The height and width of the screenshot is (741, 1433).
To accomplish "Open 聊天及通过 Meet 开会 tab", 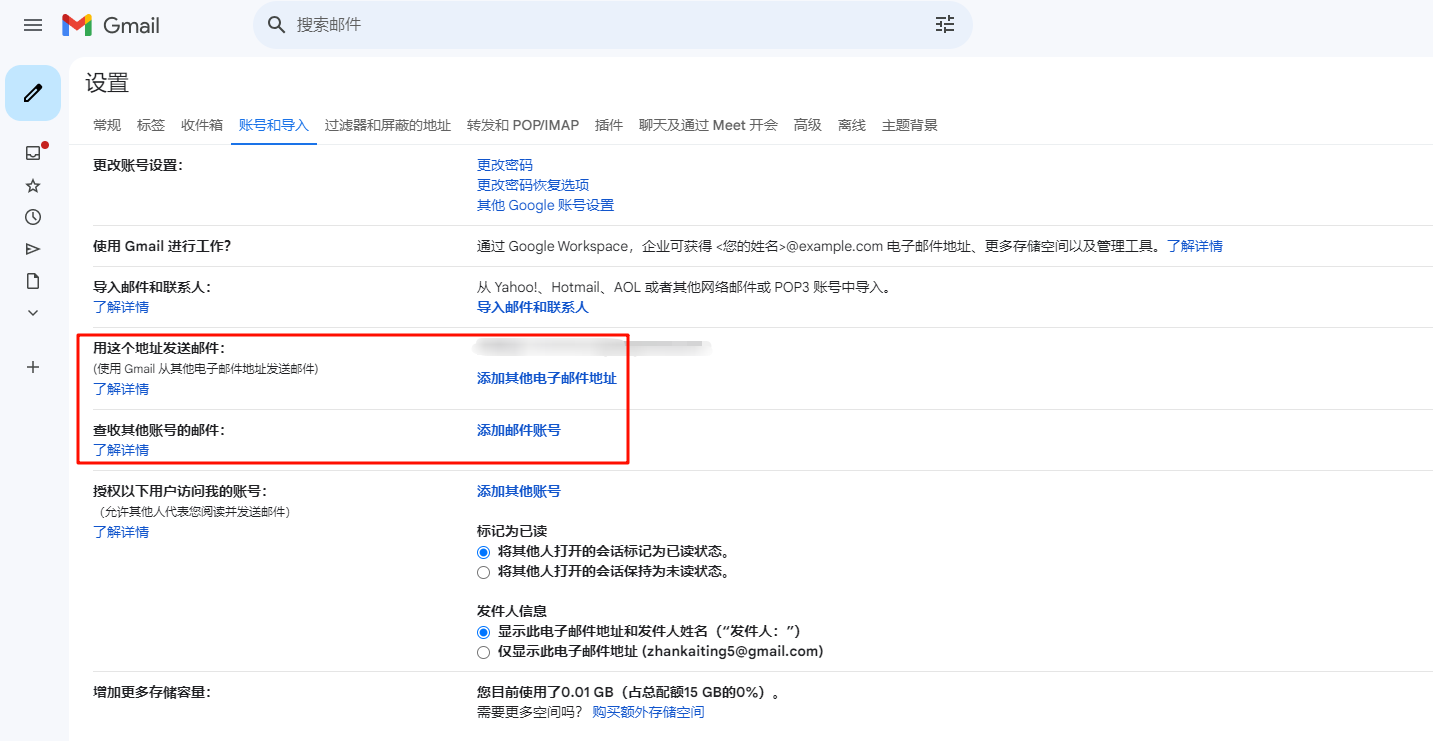I will coord(708,125).
